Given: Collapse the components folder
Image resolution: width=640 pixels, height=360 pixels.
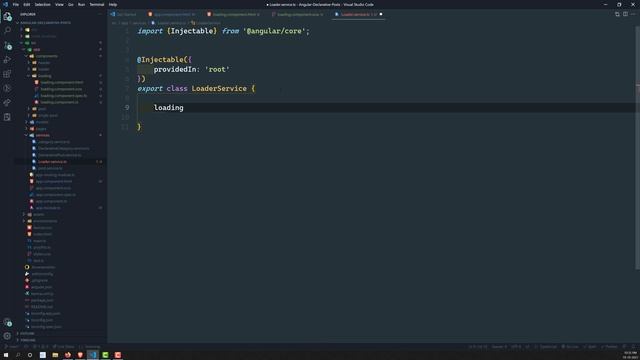Looking at the screenshot, I should [x=47, y=56].
